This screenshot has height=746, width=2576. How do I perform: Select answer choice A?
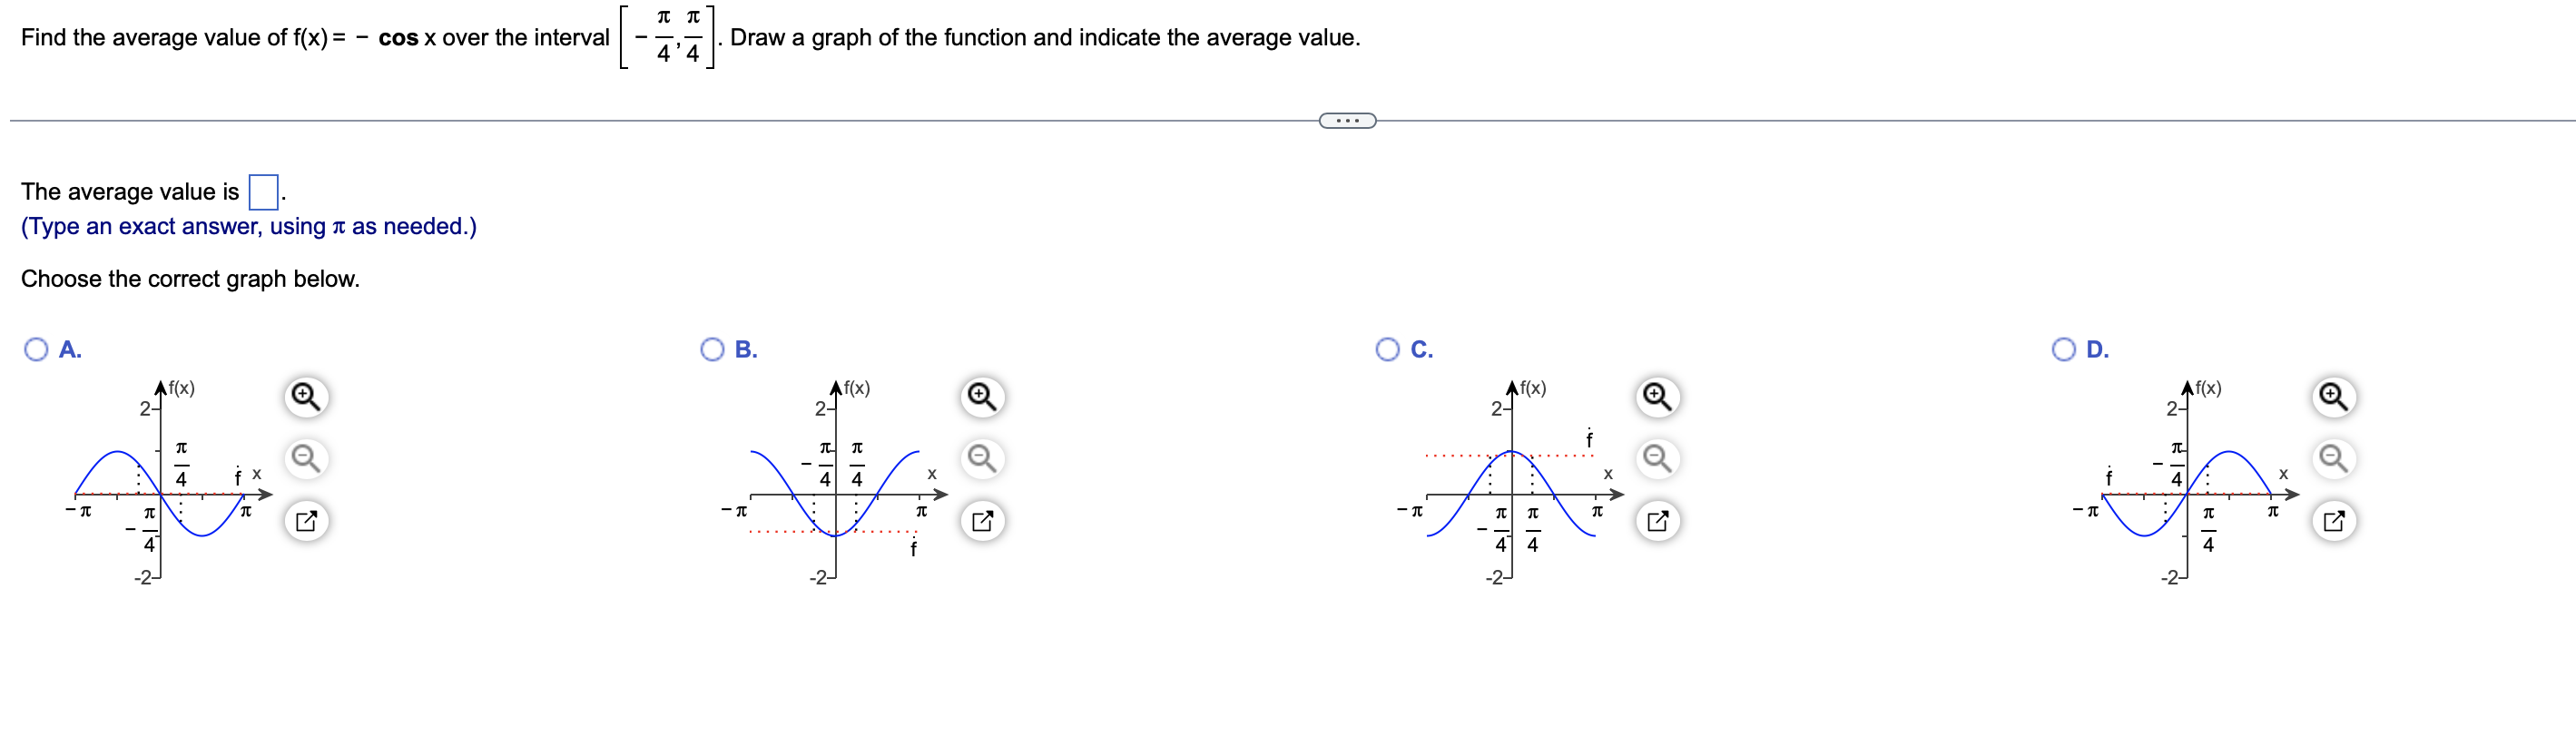coord(36,349)
